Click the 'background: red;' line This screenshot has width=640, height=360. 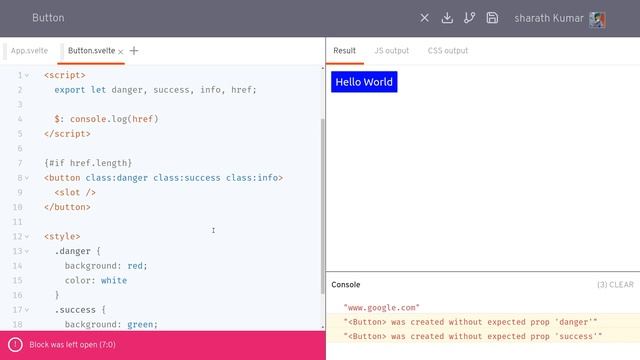(x=106, y=266)
